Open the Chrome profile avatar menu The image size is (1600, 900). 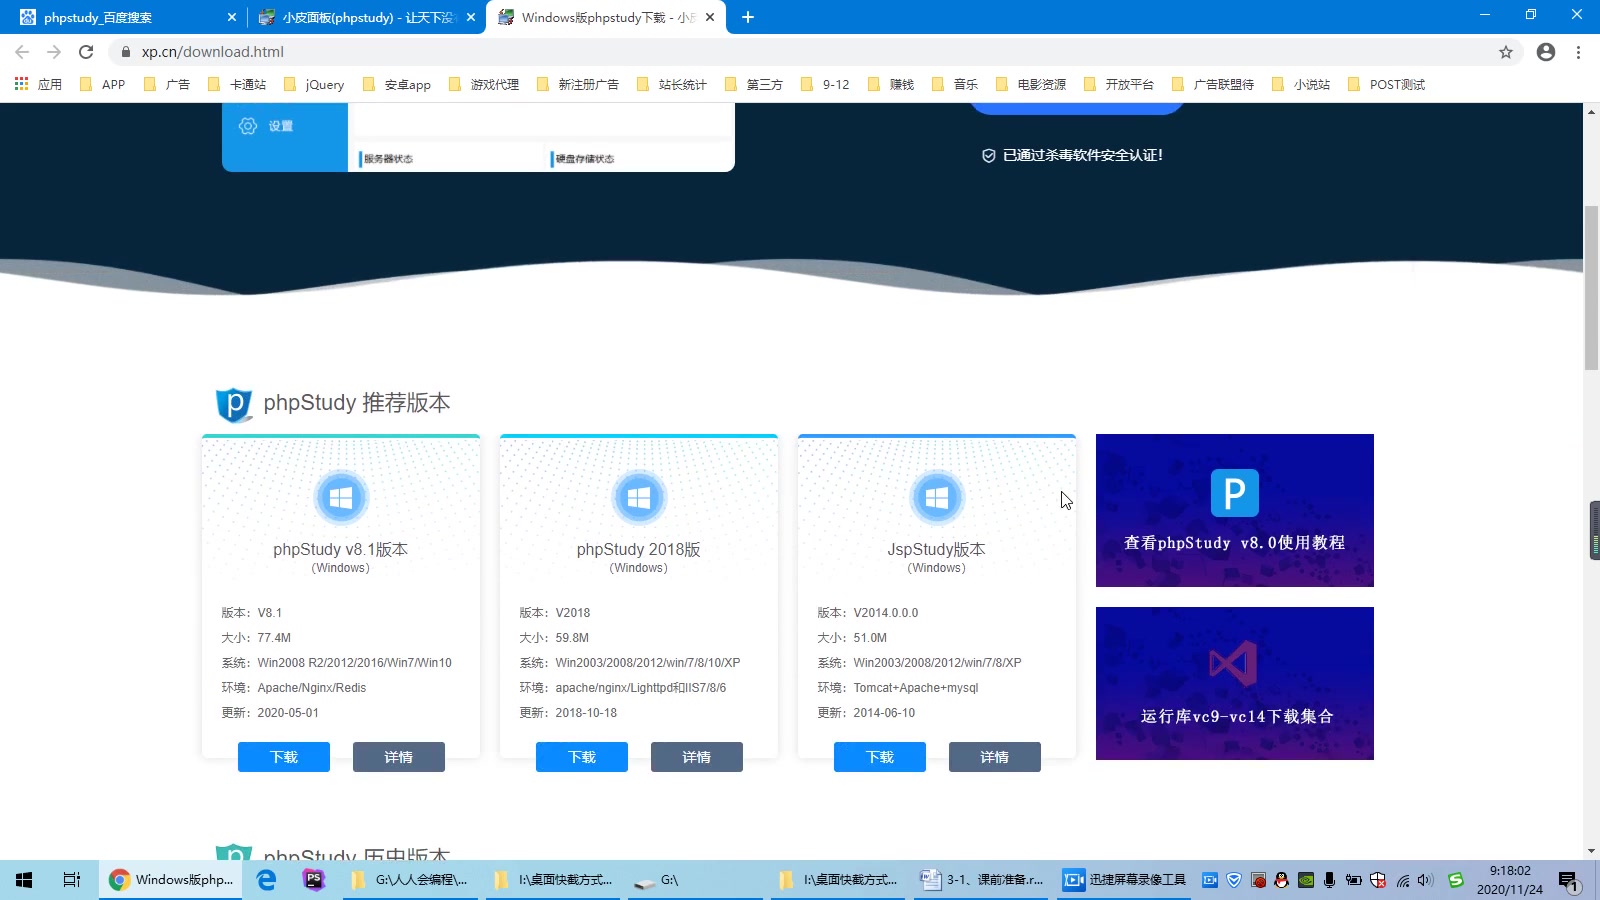pos(1546,52)
